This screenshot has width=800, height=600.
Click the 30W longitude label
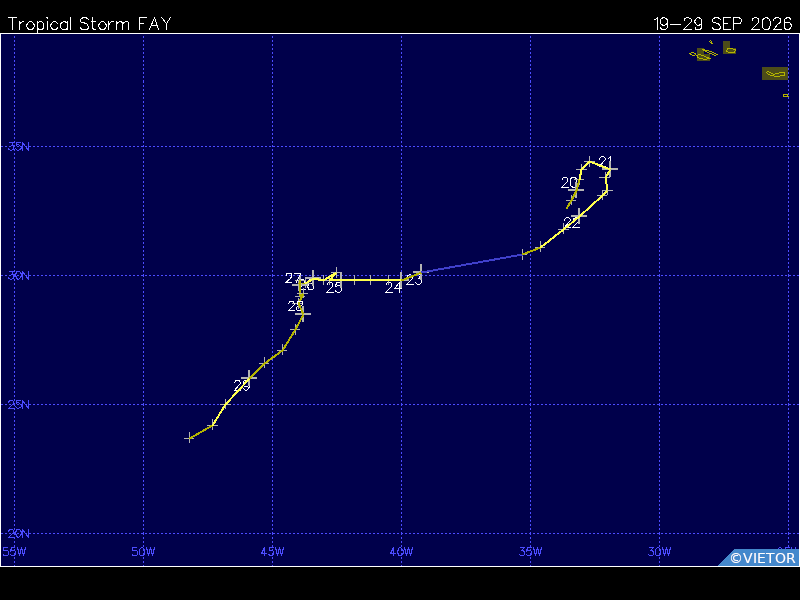point(660,552)
